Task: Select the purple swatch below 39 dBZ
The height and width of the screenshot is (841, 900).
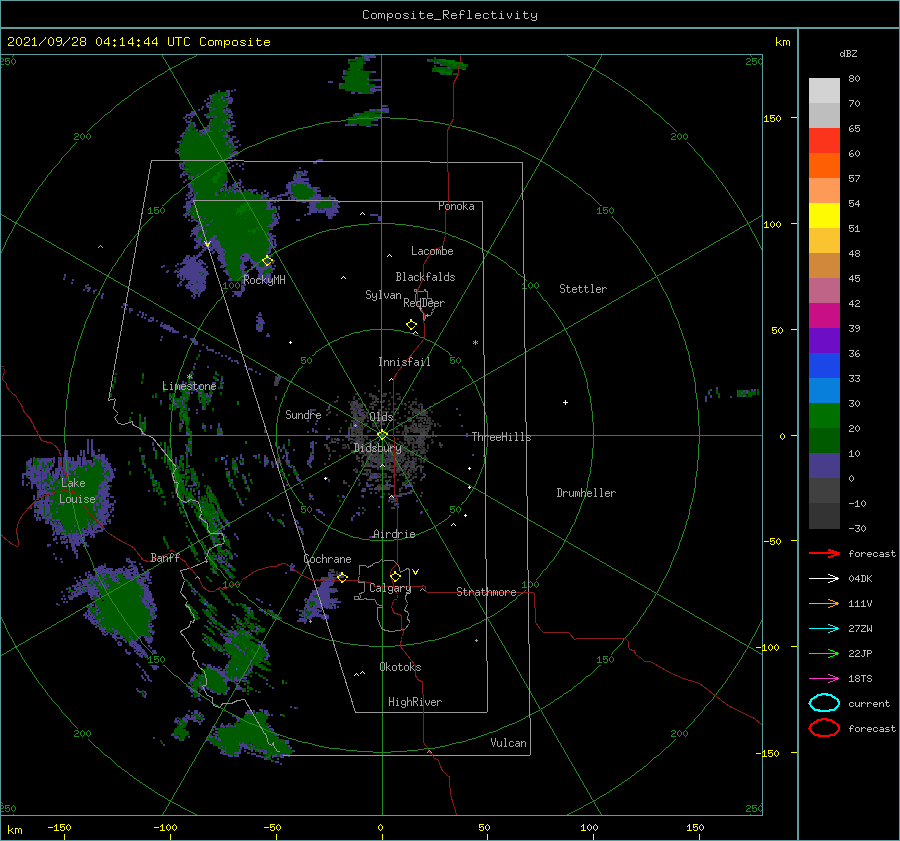Action: tap(824, 341)
